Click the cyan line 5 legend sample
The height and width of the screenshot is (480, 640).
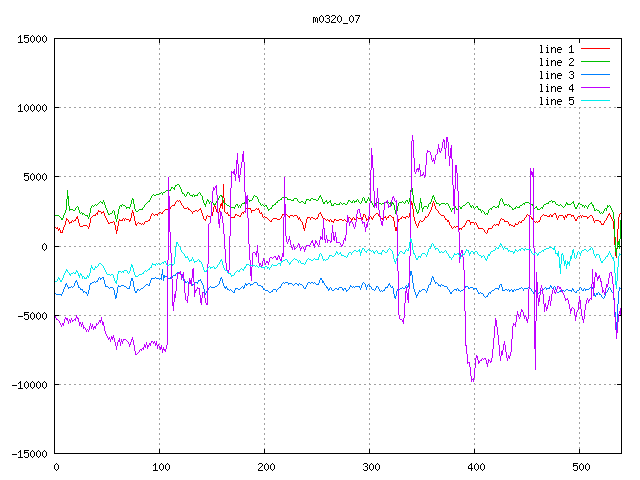595,101
